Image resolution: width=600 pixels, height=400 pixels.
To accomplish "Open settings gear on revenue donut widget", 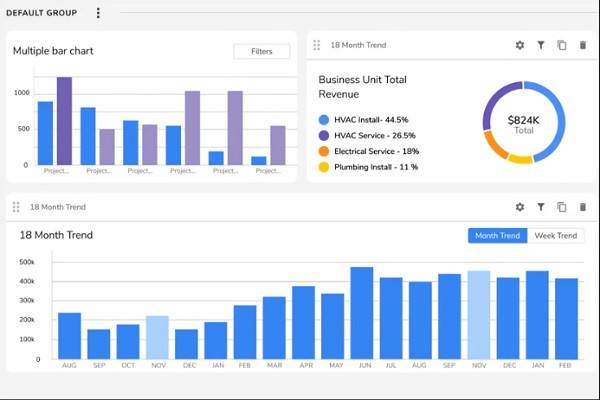I will tap(519, 45).
